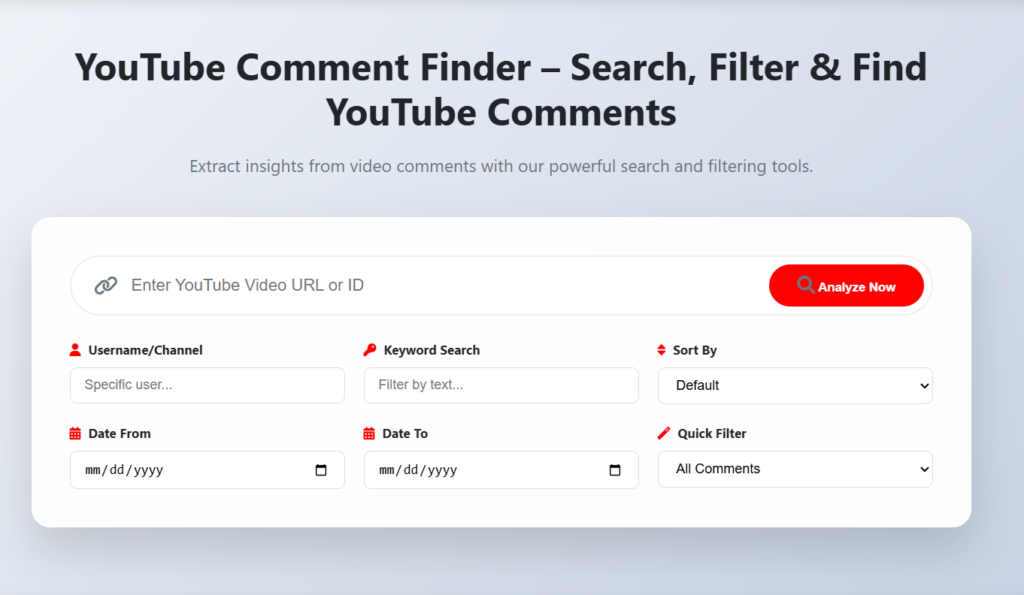Image resolution: width=1024 pixels, height=595 pixels.
Task: Open the Date To calendar picker icon
Action: point(615,470)
